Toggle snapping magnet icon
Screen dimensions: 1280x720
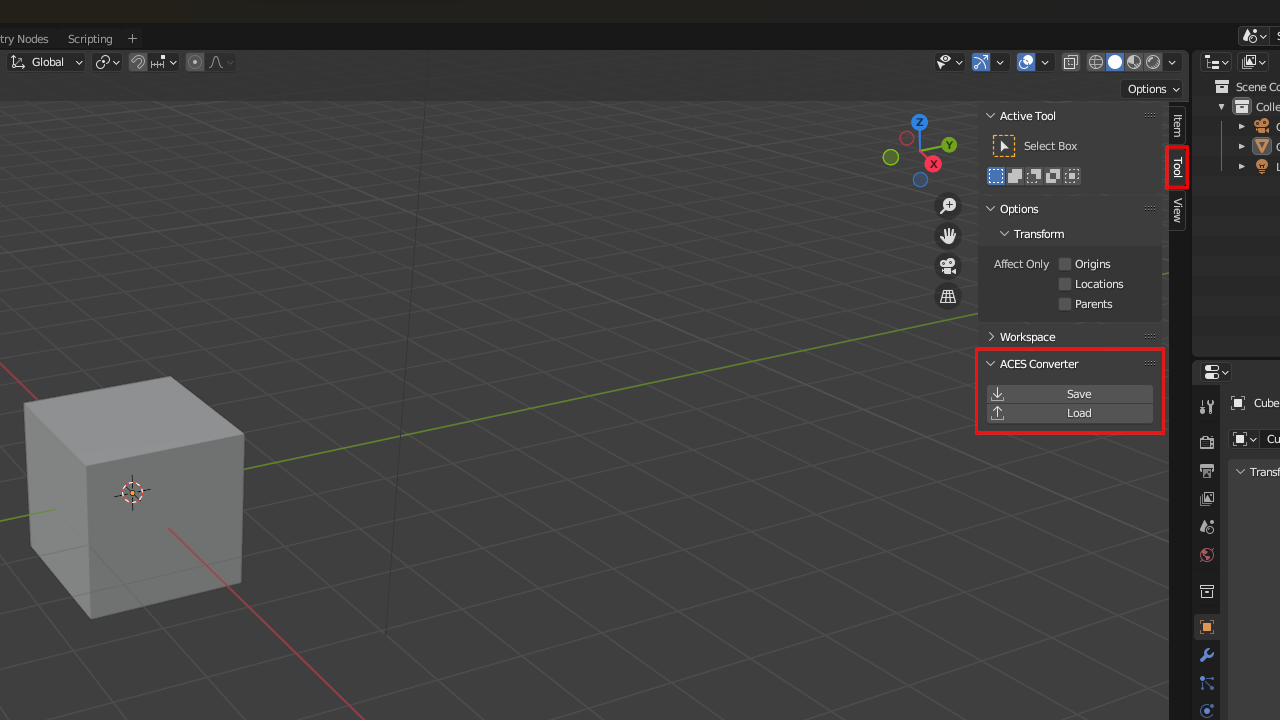pos(138,62)
